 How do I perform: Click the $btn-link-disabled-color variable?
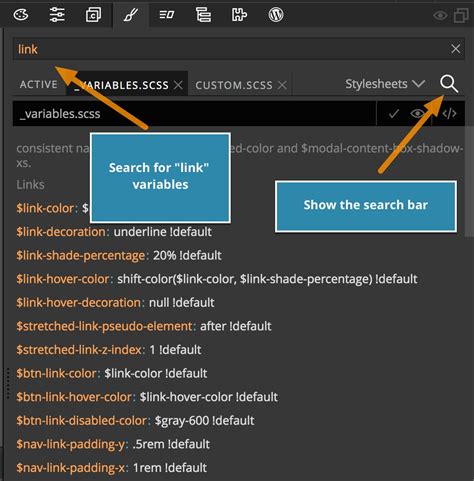(x=81, y=421)
